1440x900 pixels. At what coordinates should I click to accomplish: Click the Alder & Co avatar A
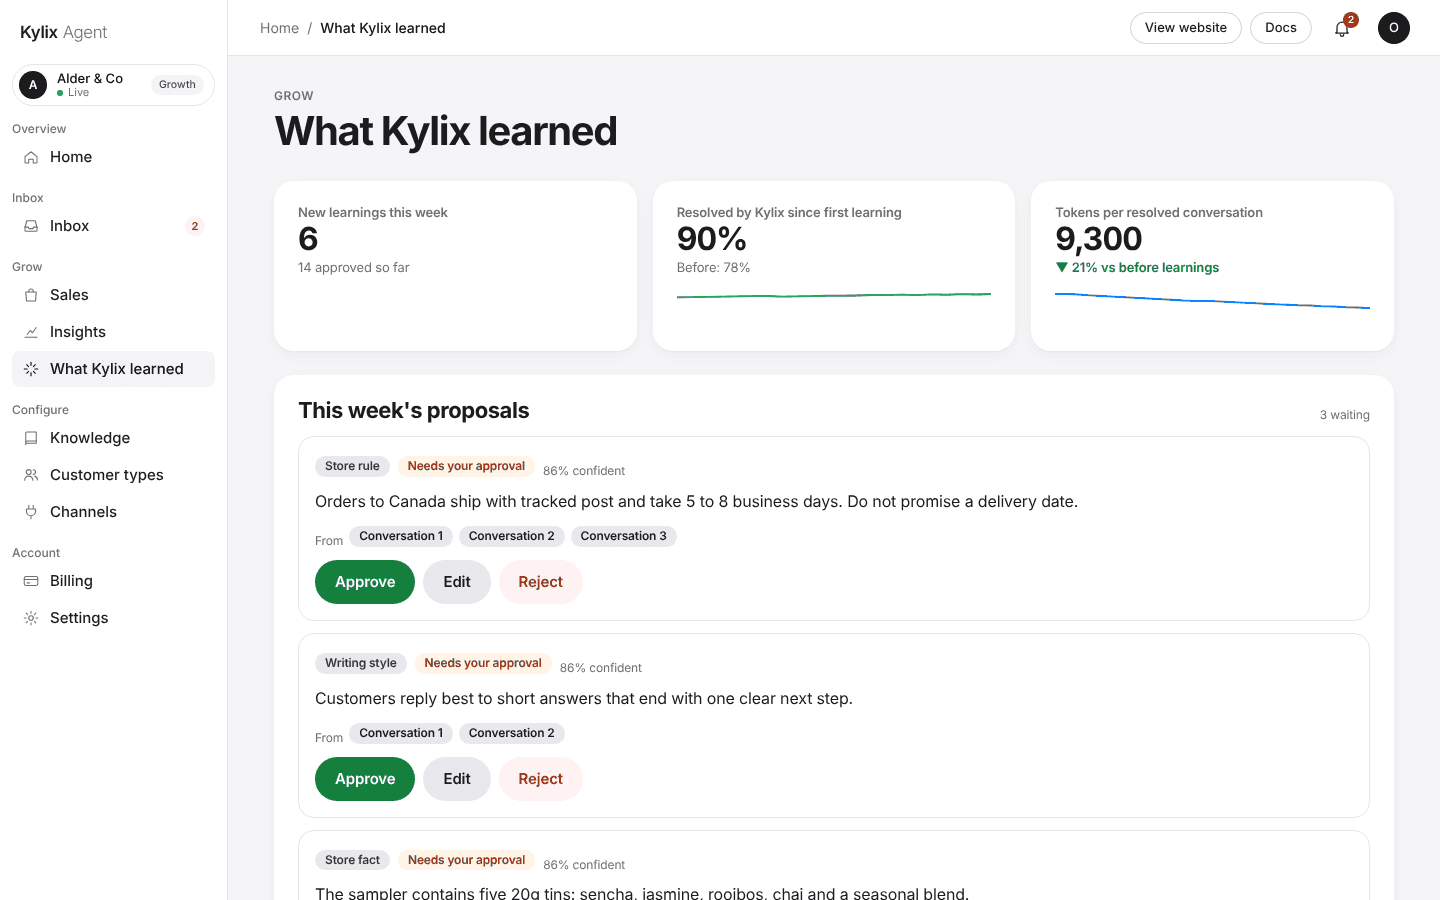[33, 85]
